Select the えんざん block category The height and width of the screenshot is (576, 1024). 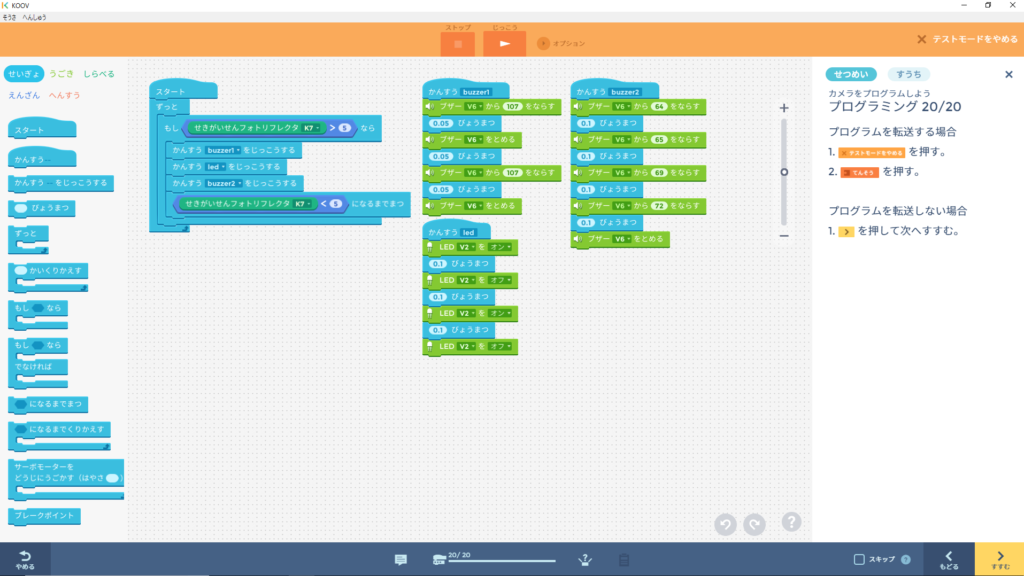click(24, 95)
